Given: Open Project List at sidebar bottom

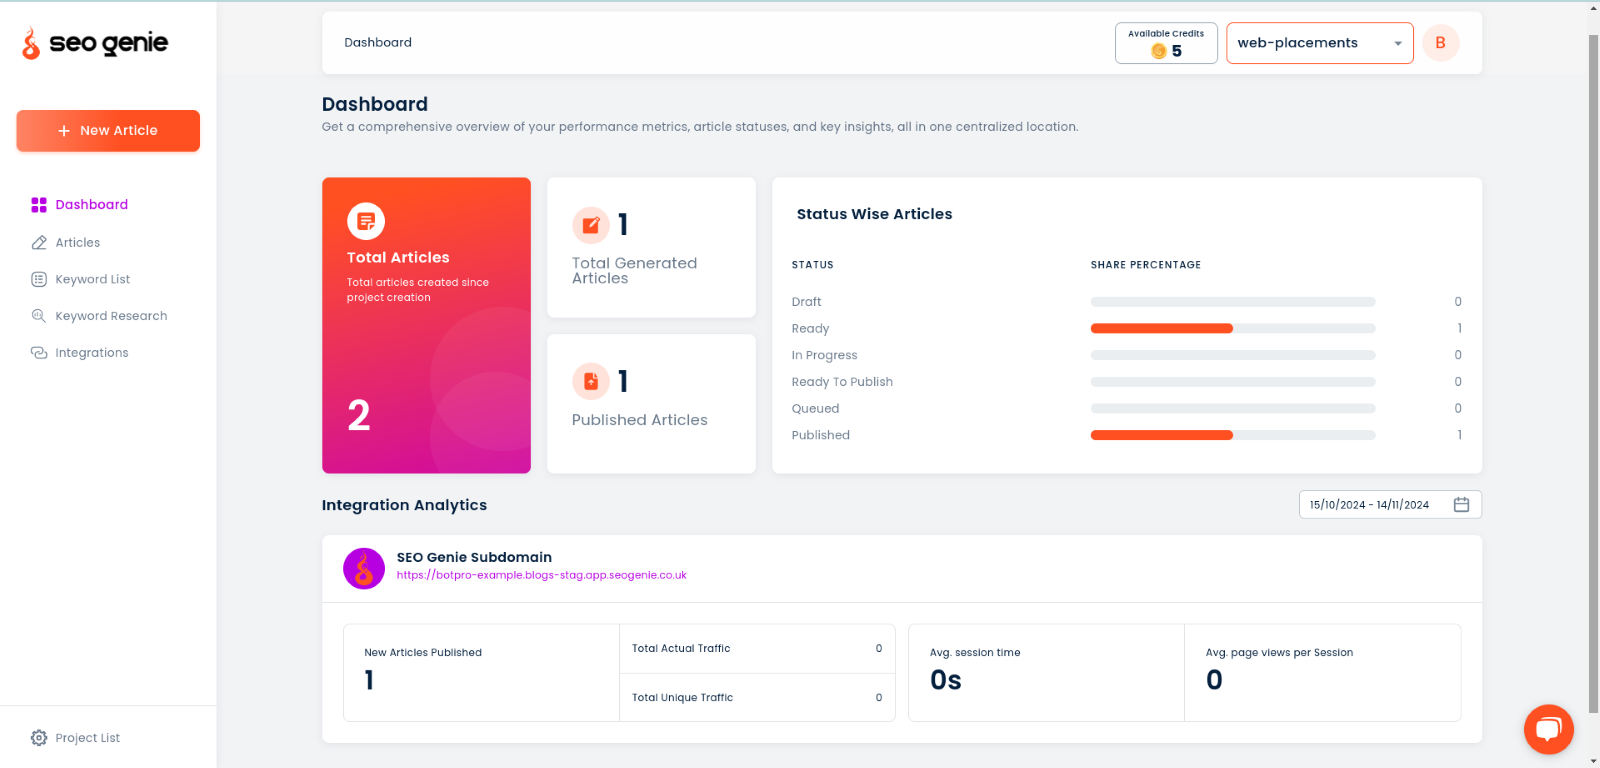Looking at the screenshot, I should click(x=88, y=738).
